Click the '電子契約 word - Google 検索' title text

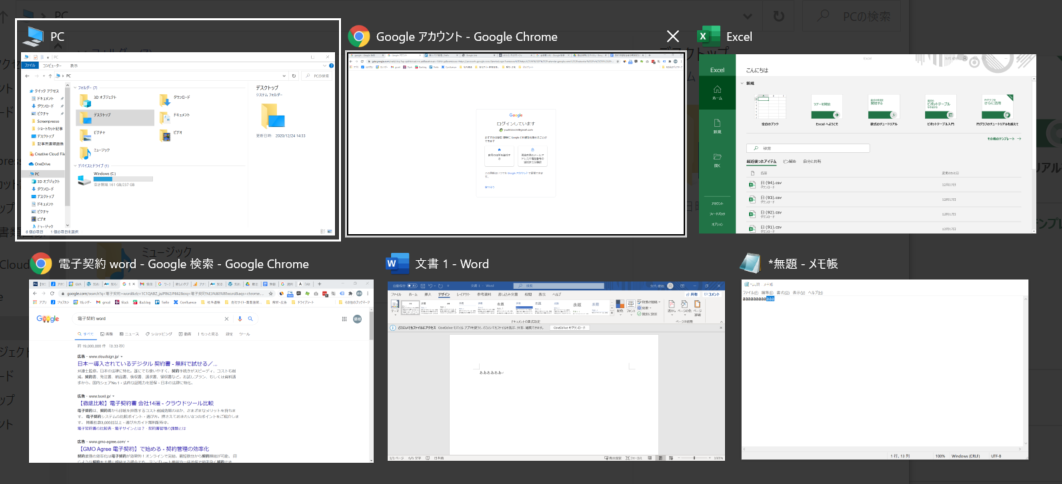point(184,264)
